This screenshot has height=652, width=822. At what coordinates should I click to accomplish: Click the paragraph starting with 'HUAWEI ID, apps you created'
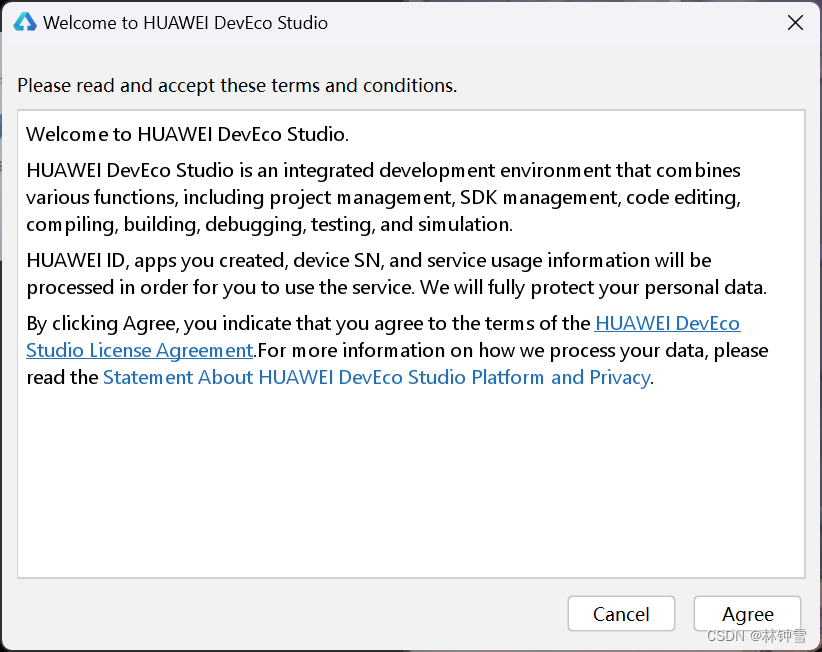(396, 274)
